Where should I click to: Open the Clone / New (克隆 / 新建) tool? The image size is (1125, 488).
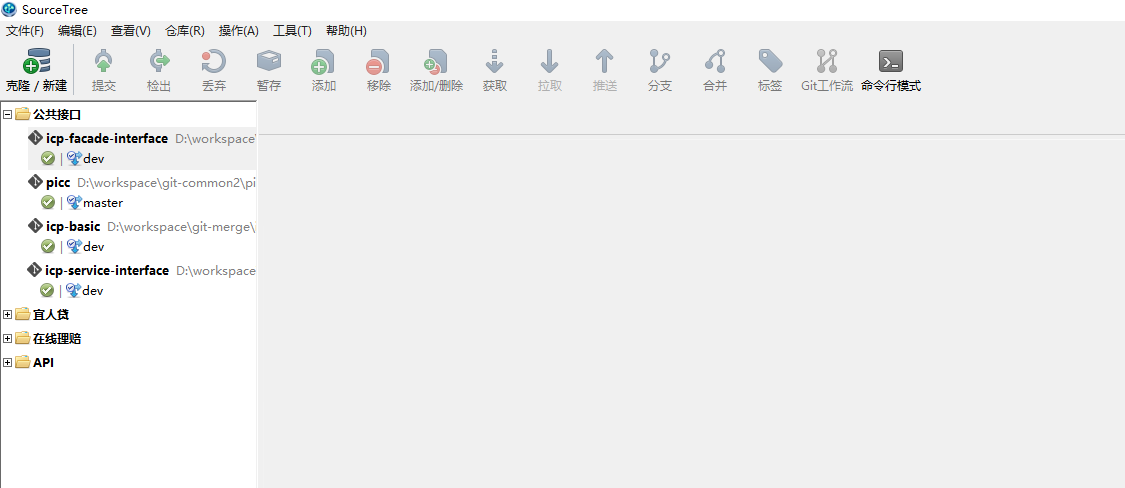[x=36, y=70]
